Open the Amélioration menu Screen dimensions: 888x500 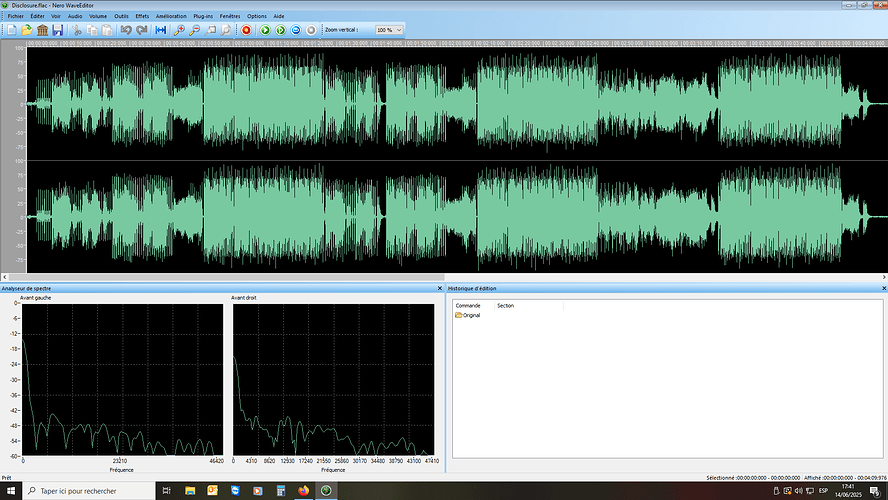[171, 16]
